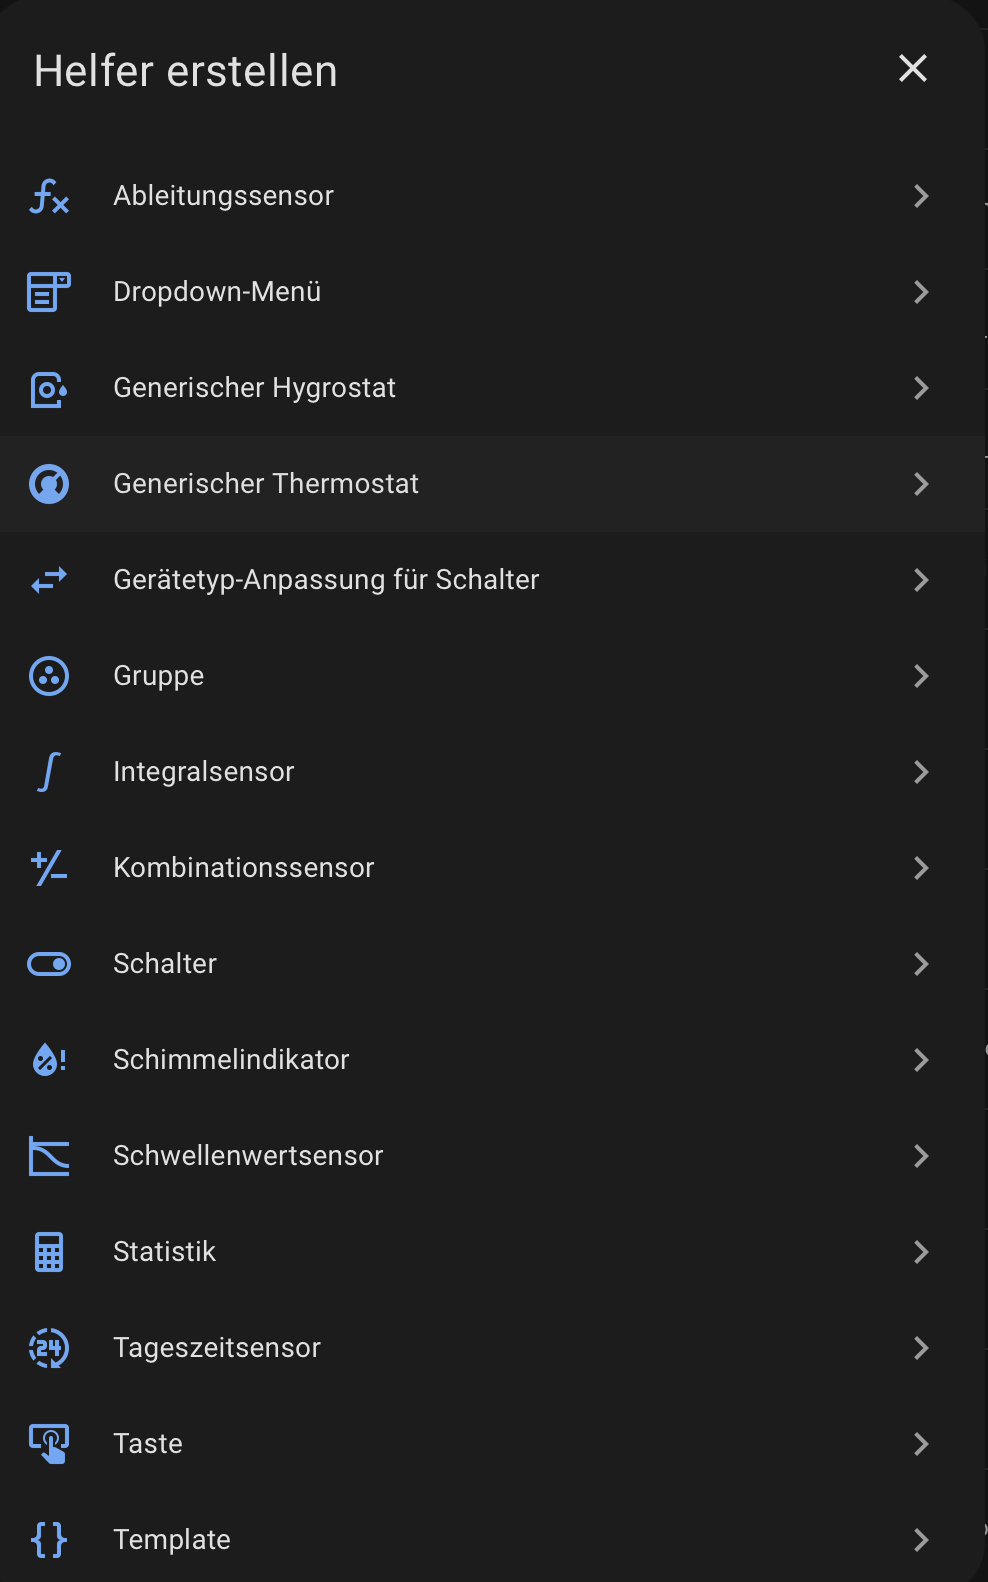Click the Template curly-braces icon
This screenshot has width=988, height=1582.
click(x=49, y=1540)
